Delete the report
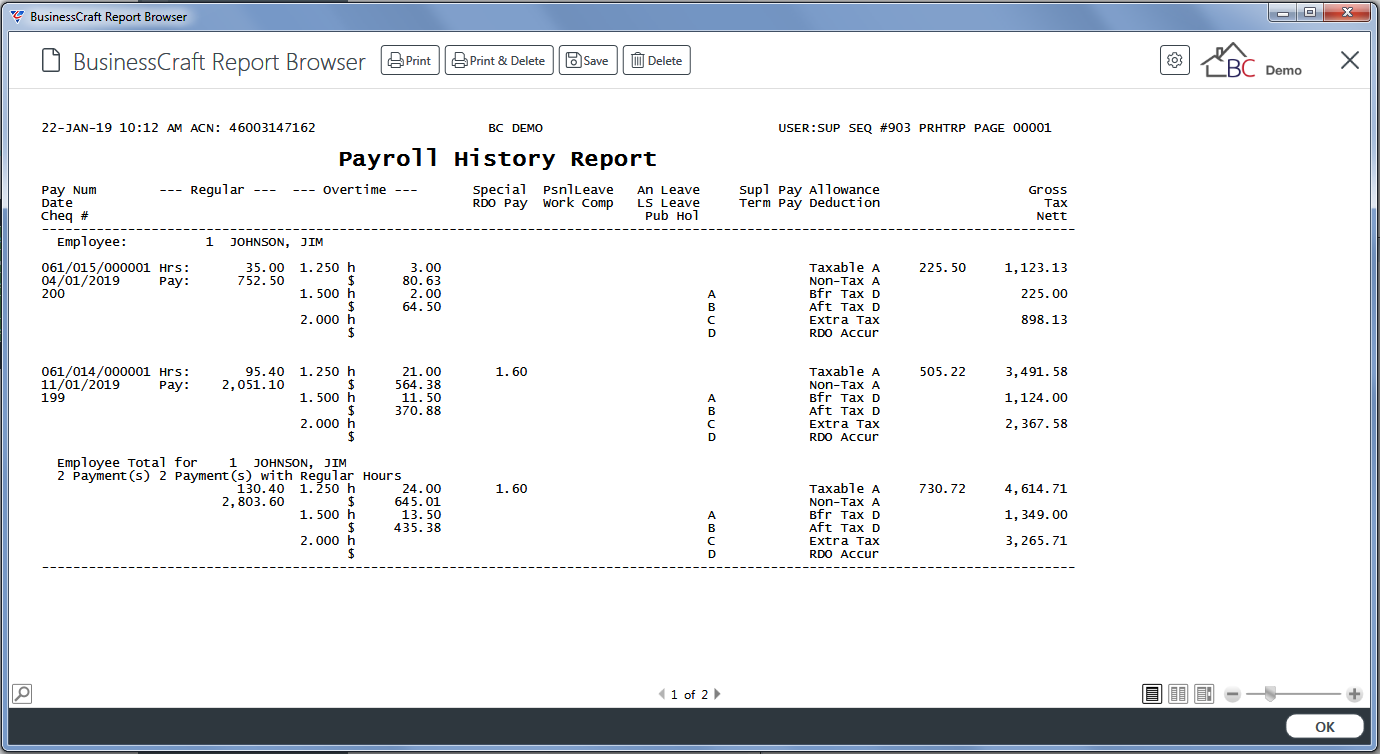1380x754 pixels. [656, 61]
